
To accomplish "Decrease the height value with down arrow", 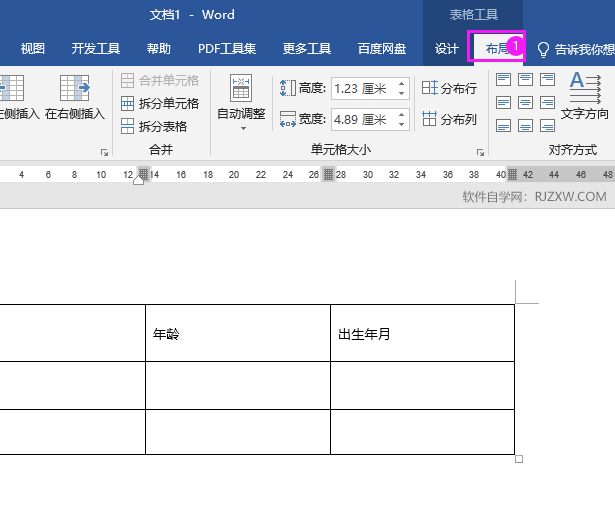I will point(401,93).
